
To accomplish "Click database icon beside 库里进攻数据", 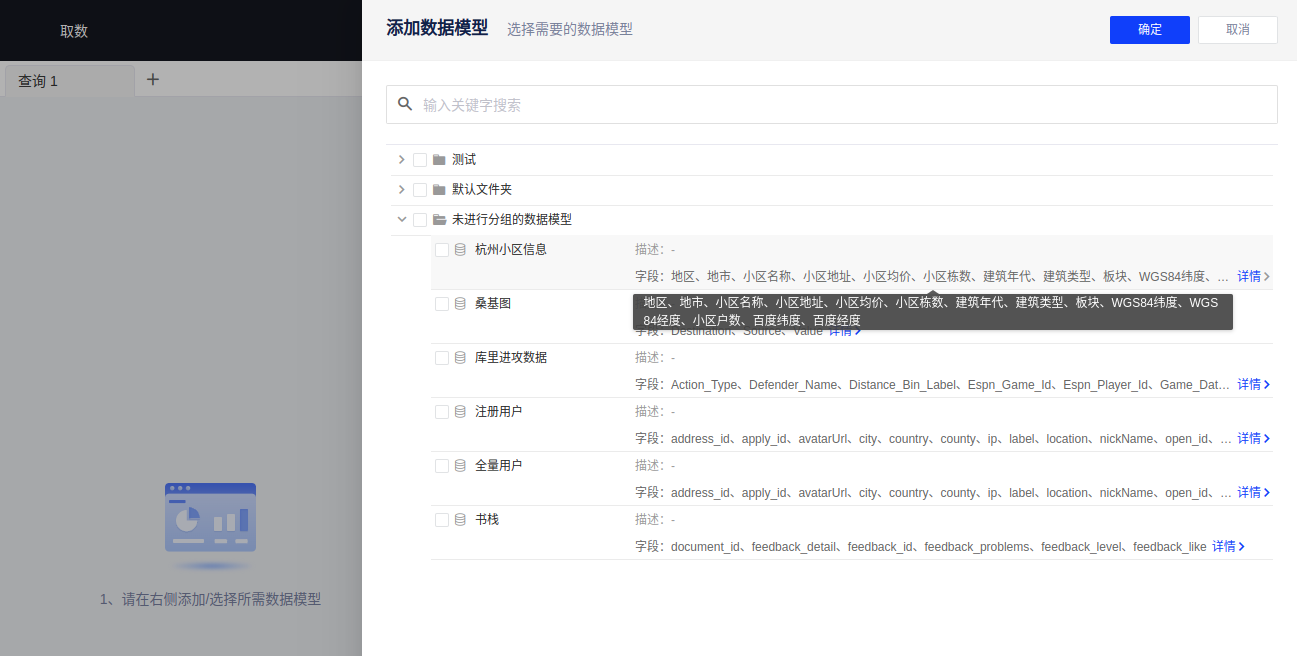I will click(x=461, y=358).
